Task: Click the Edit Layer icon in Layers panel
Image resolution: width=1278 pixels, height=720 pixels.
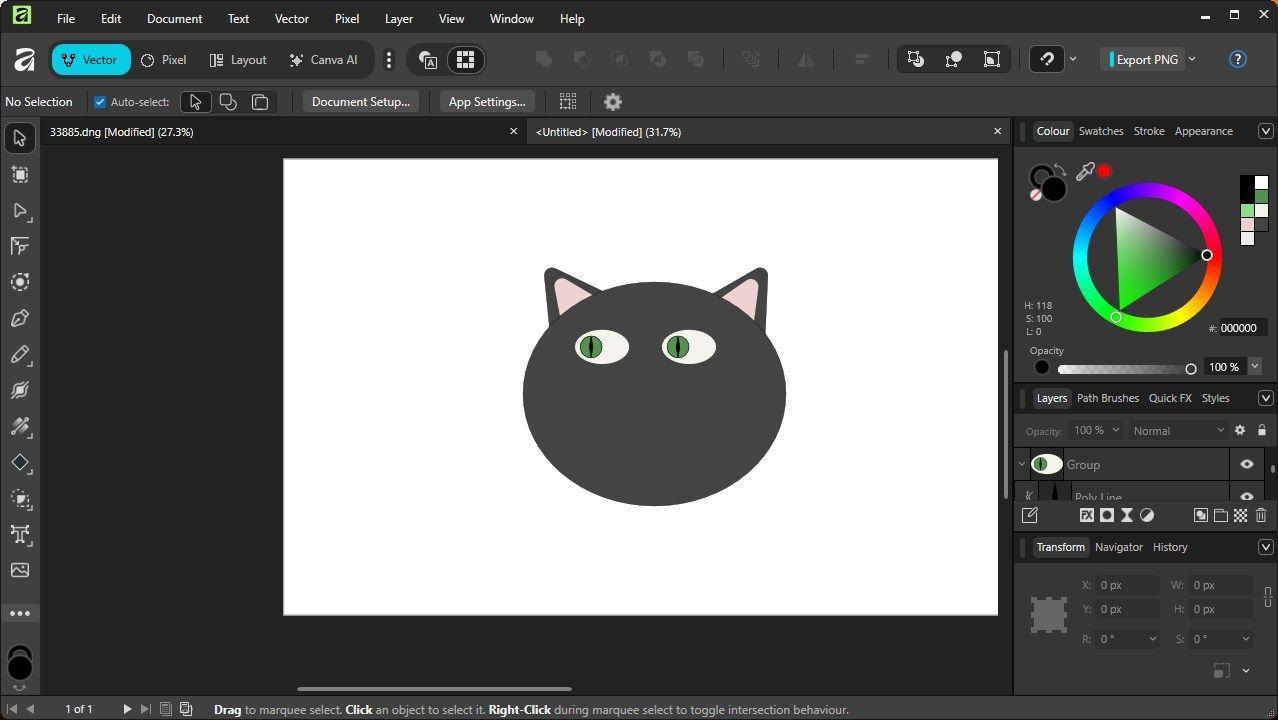Action: 1030,516
